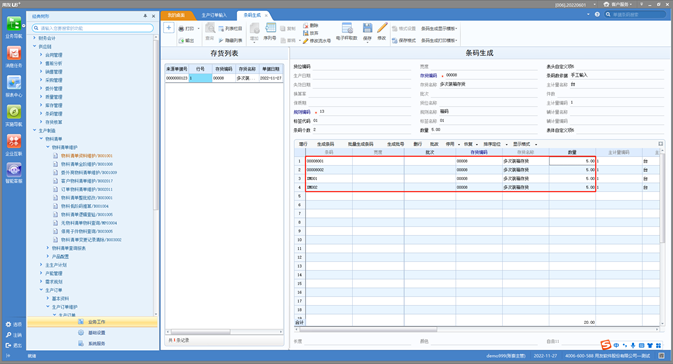Open 报表中心 sidebar icon
The width and height of the screenshot is (673, 364).
[14, 82]
